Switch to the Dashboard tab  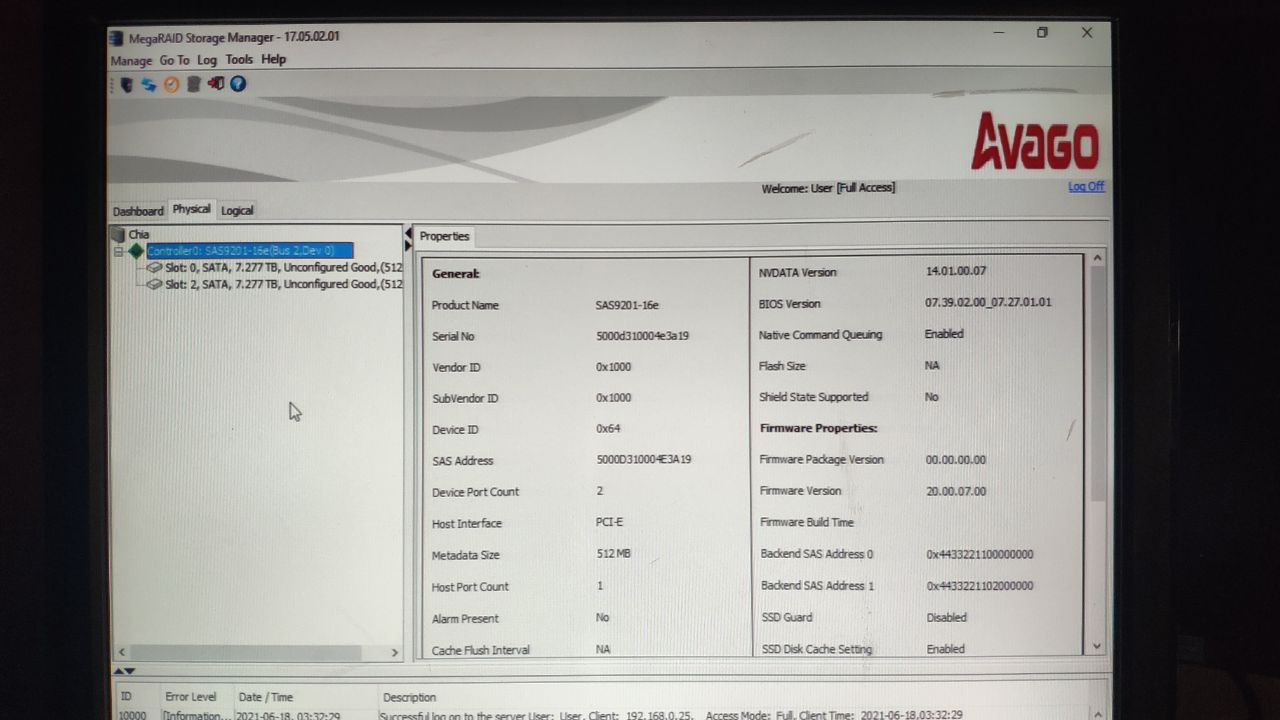pyautogui.click(x=138, y=211)
